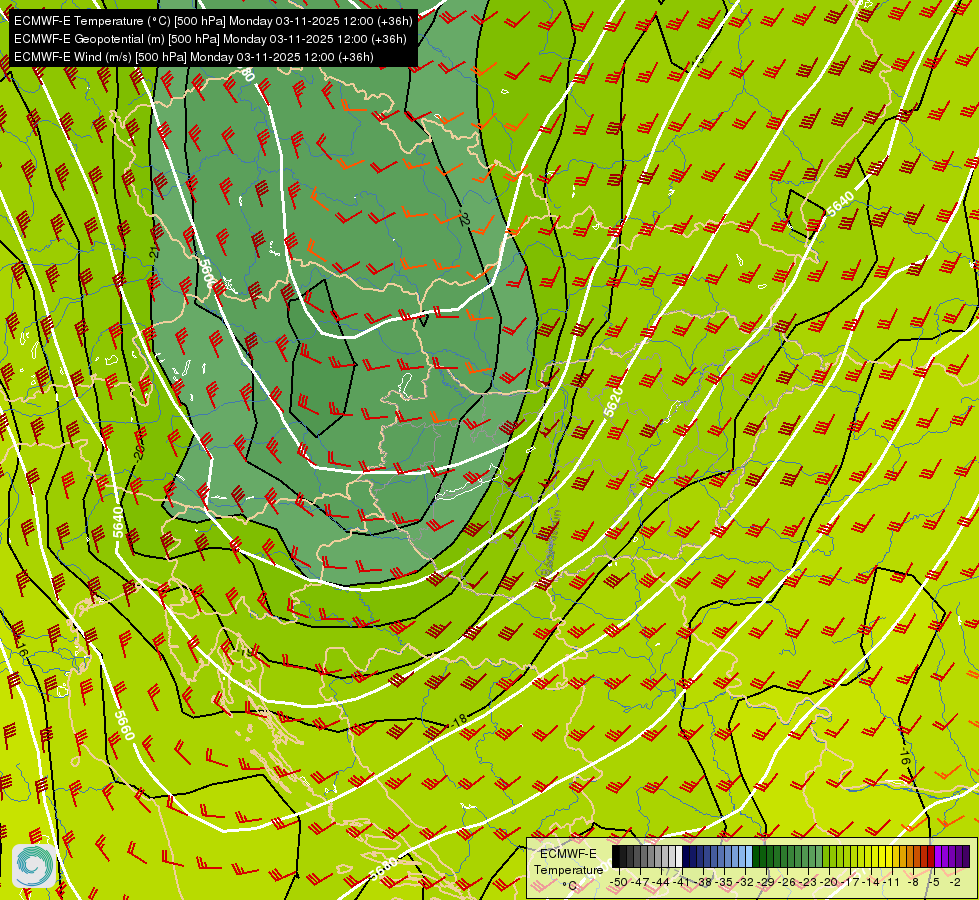Click the 5660 geopotential contour label
Viewport: 979px width, 900px height.
tap(125, 724)
